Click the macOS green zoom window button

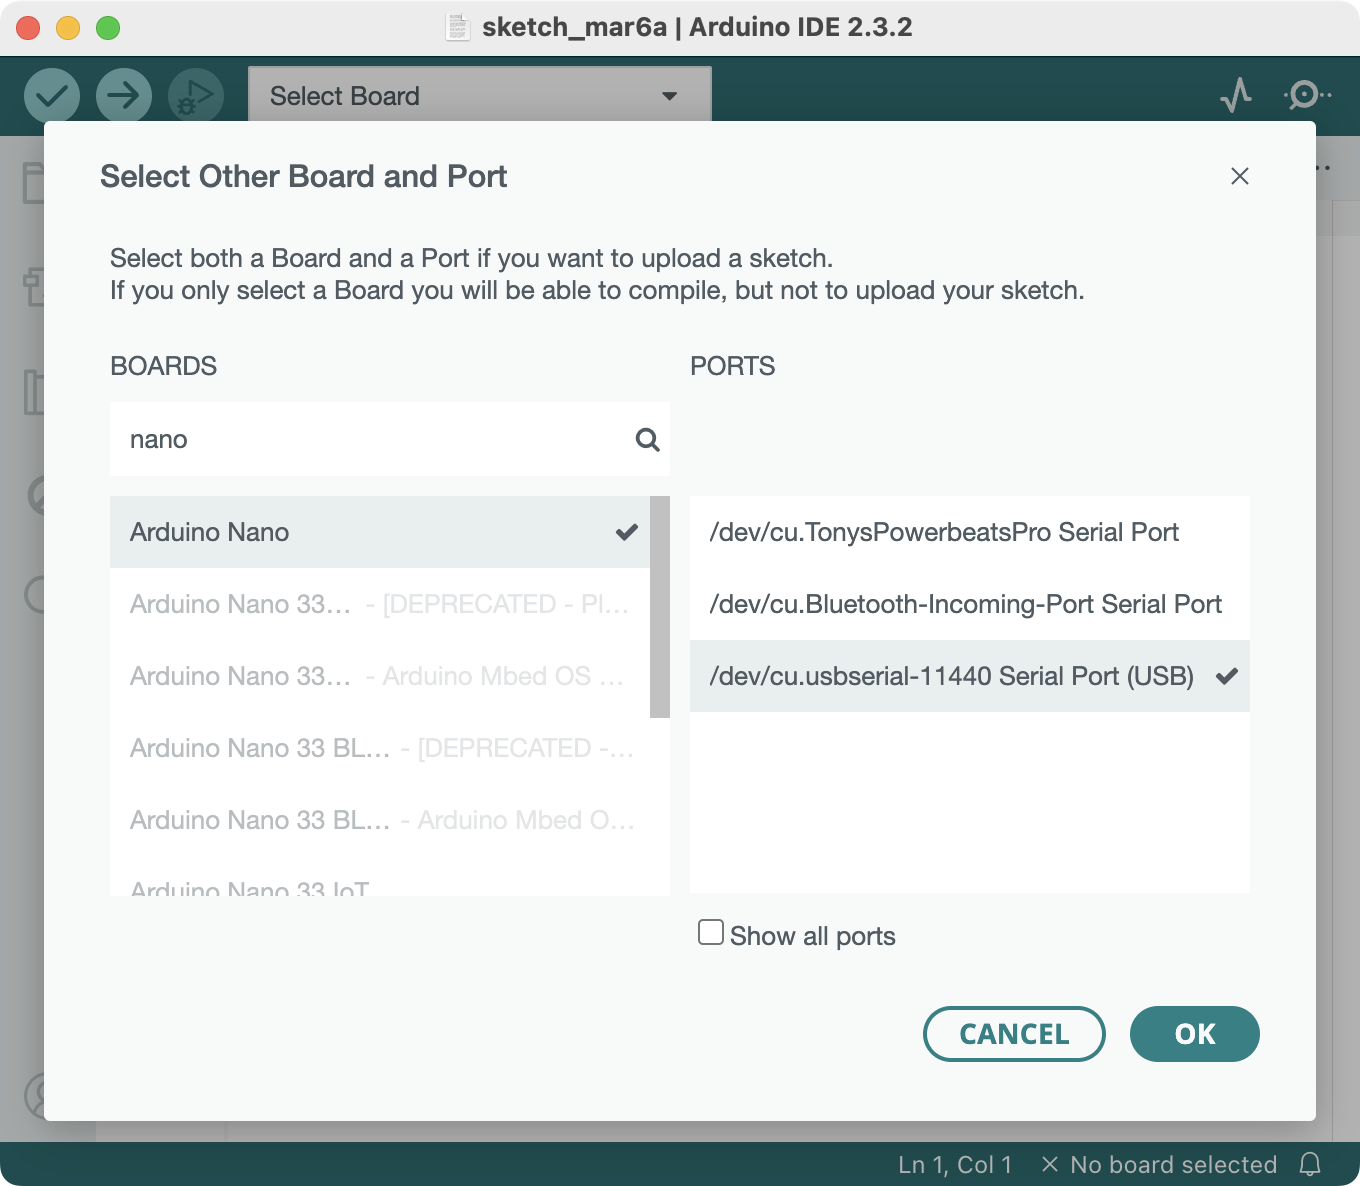coord(108,28)
